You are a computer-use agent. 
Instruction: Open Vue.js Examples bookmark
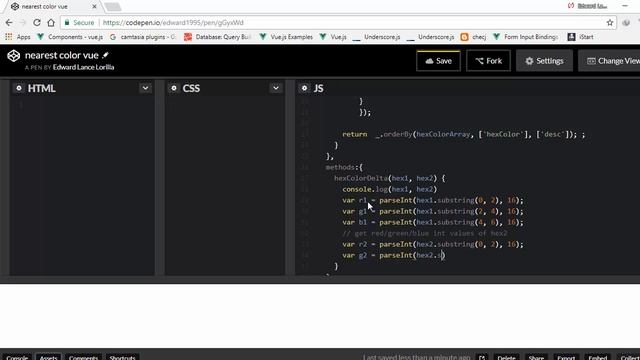click(286, 37)
